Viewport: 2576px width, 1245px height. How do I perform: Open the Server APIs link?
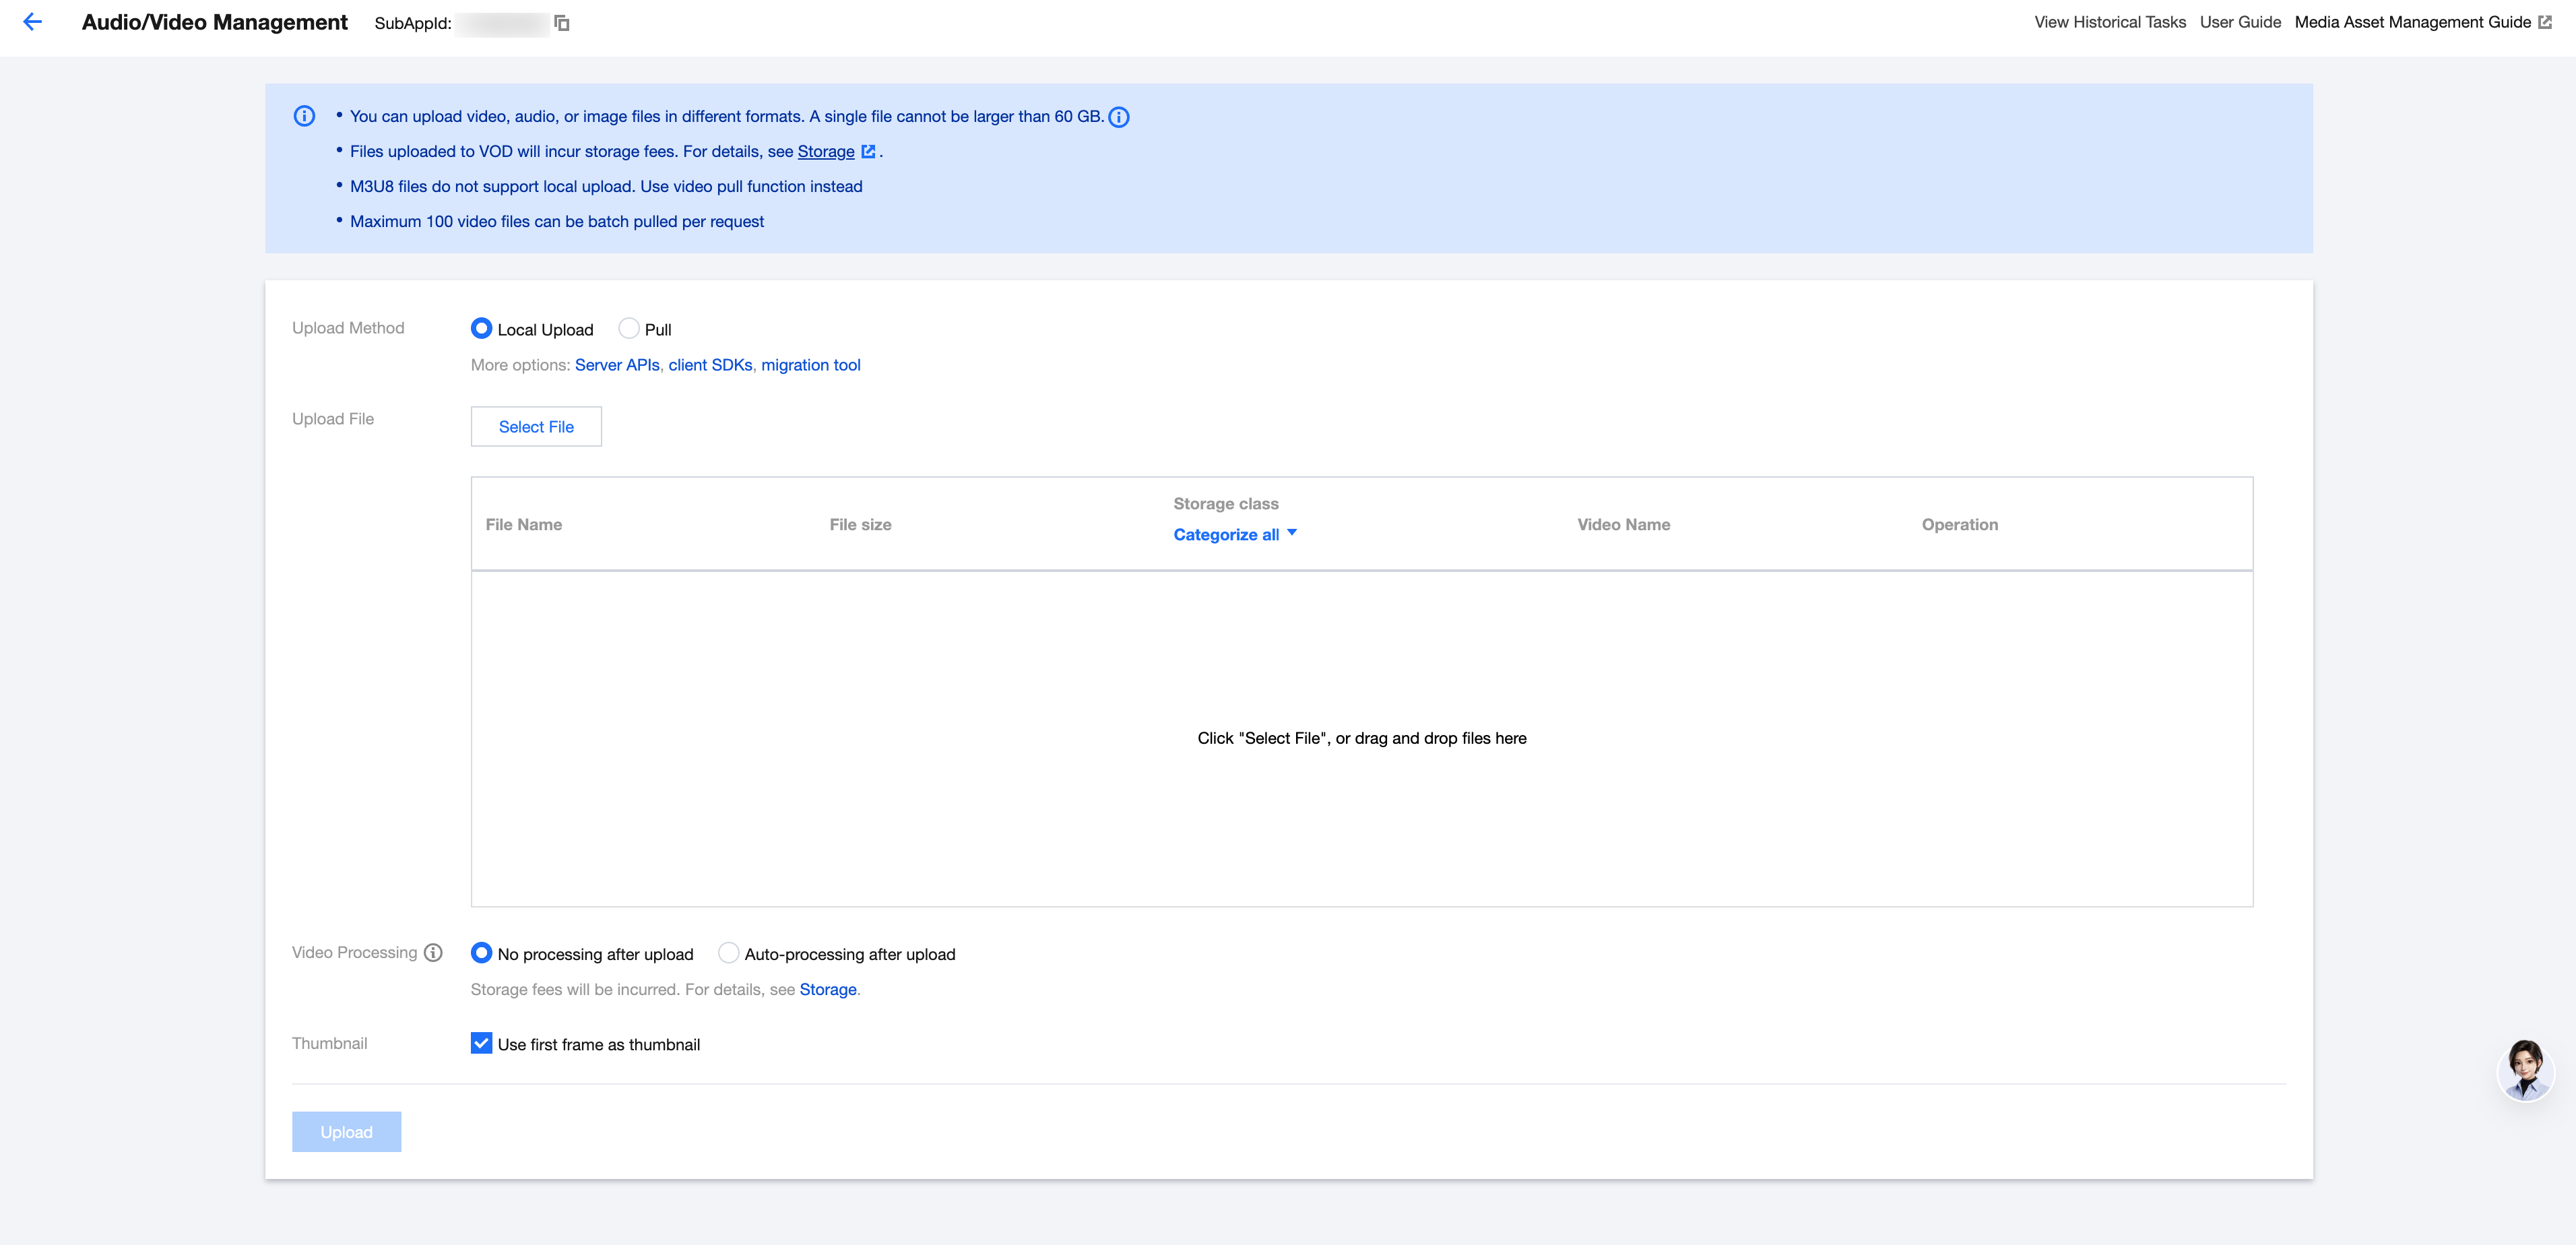617,365
